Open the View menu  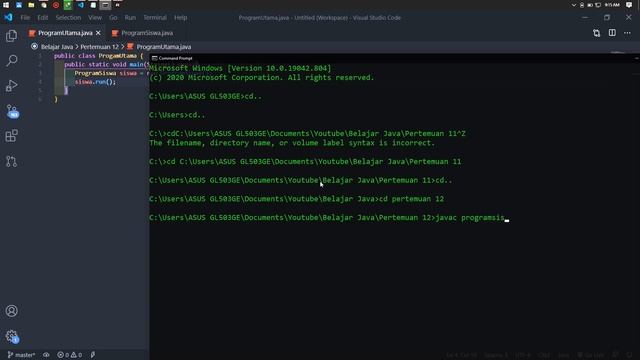coord(95,18)
